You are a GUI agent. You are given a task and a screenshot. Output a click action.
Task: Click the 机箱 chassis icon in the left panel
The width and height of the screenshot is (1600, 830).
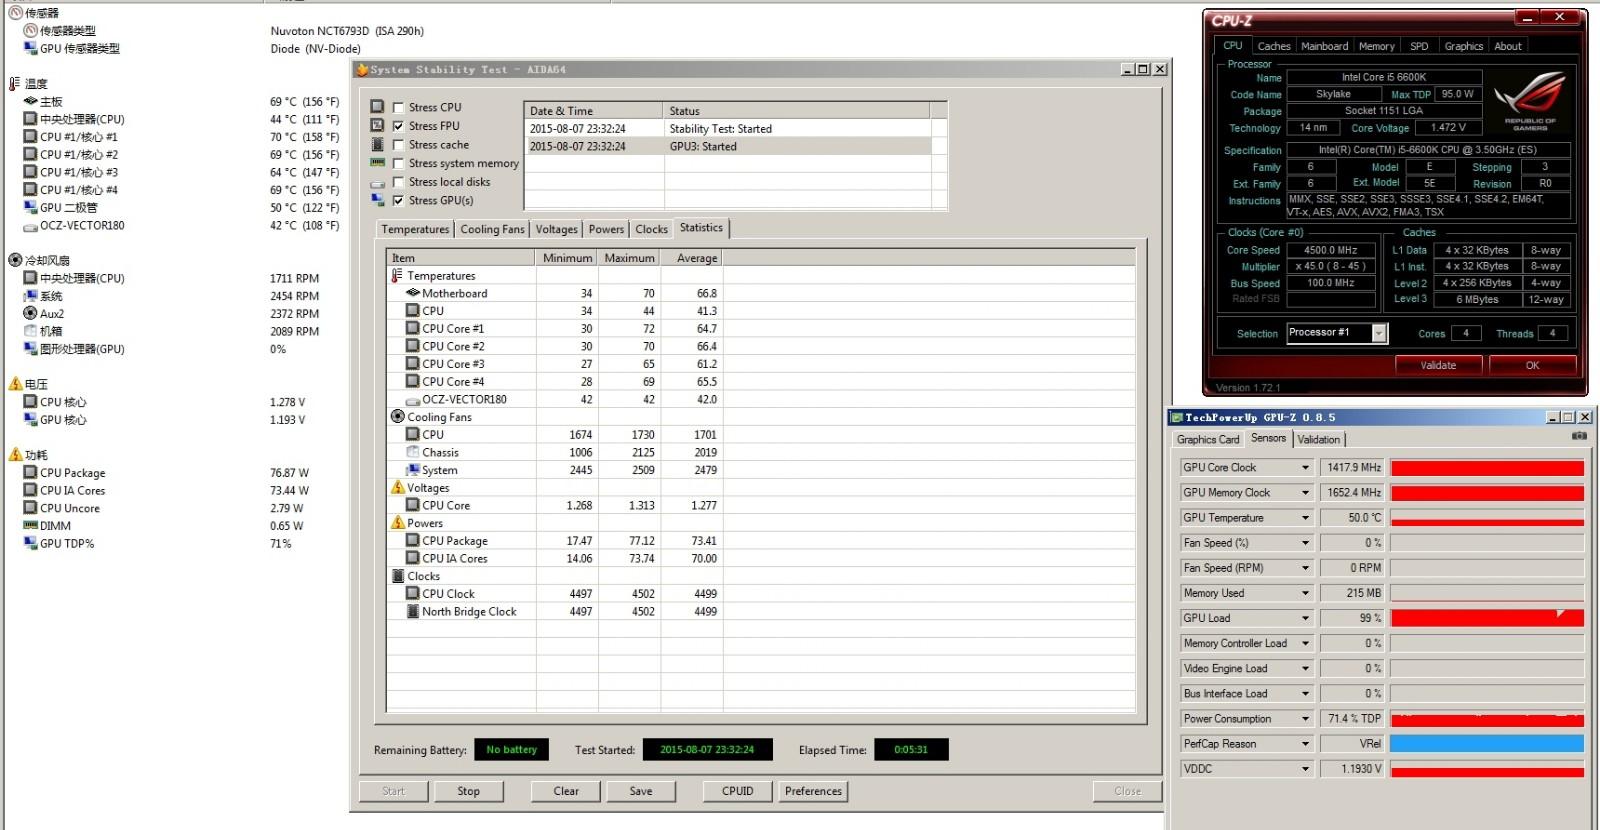point(30,332)
